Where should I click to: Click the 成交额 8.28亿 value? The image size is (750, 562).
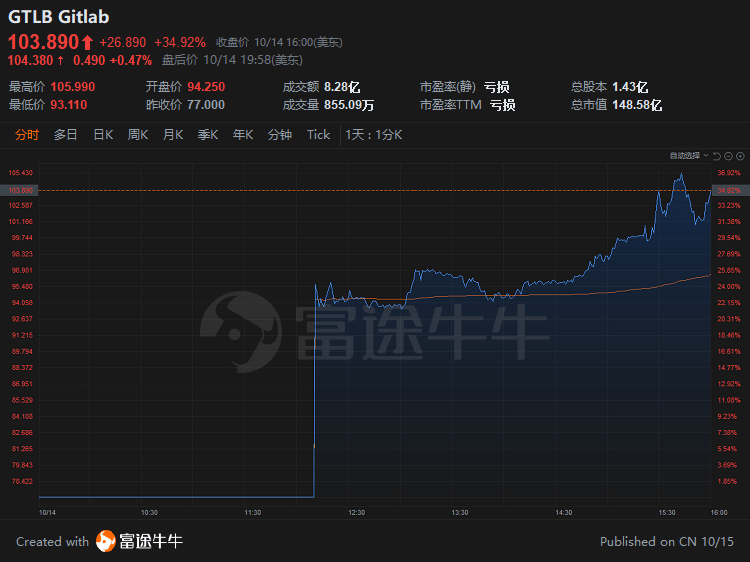tap(342, 87)
